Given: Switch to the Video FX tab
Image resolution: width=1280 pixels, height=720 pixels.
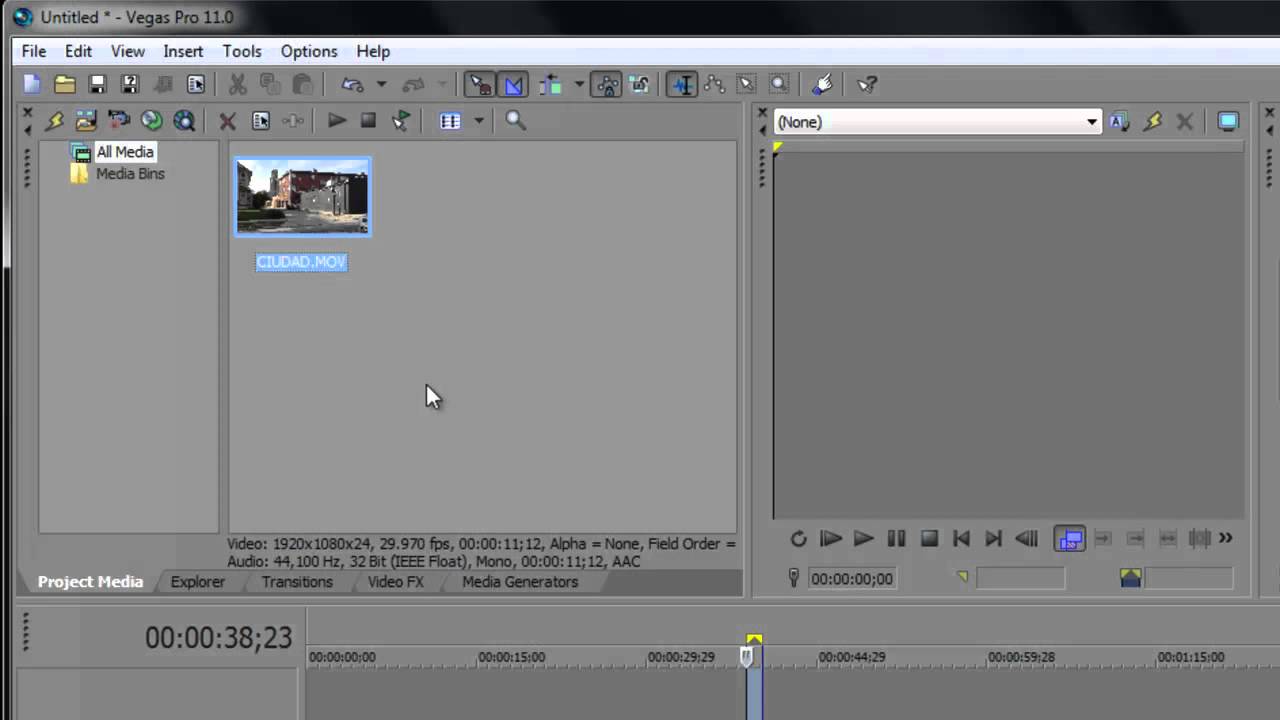Looking at the screenshot, I should 396,582.
